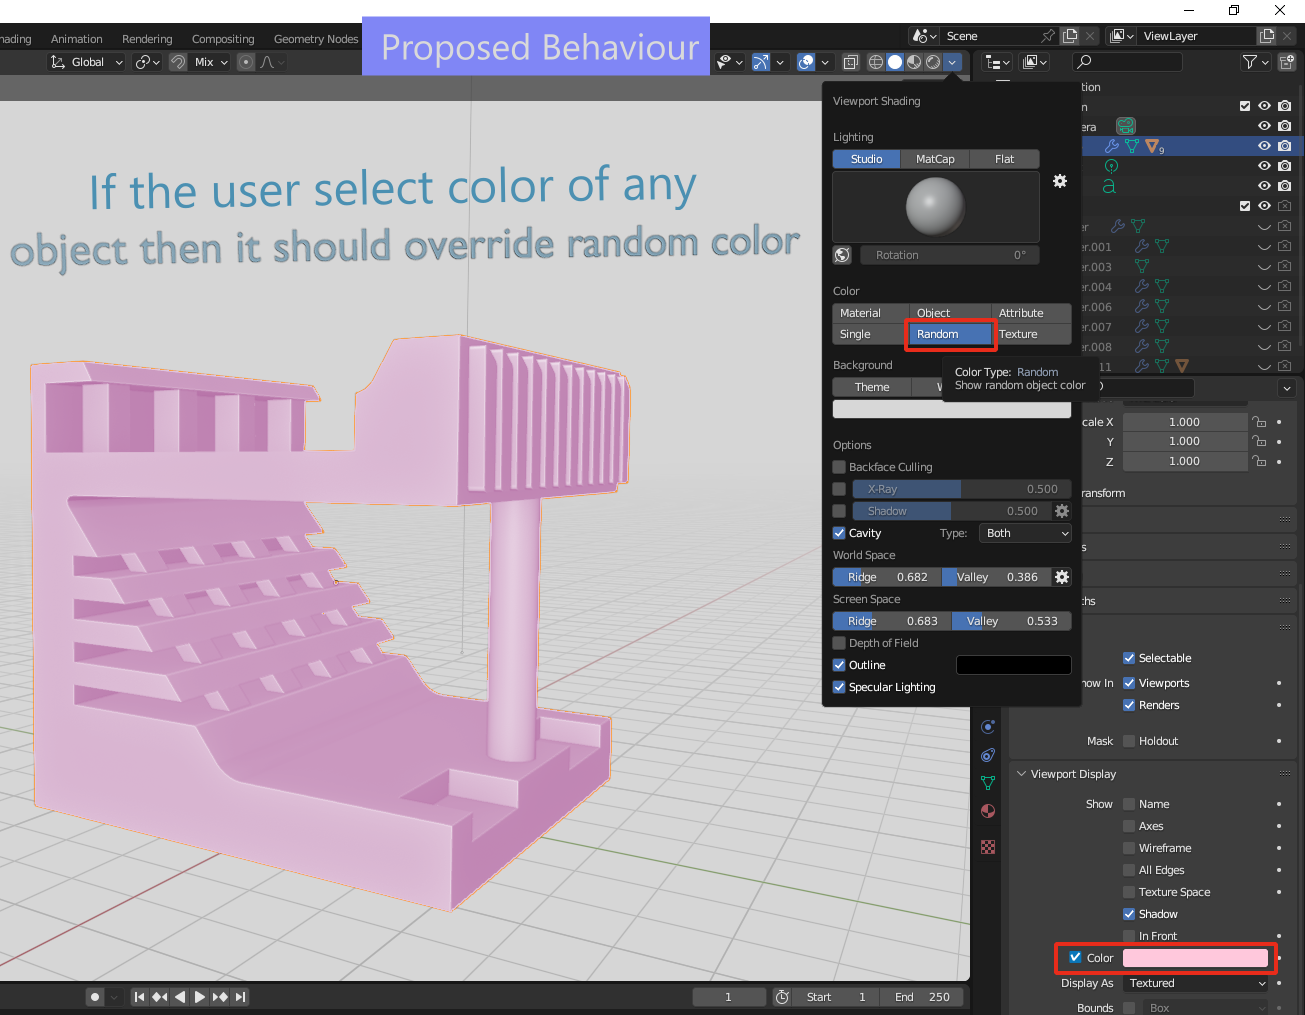
Task: Open Object Constraint properties tab icon
Action: [988, 755]
